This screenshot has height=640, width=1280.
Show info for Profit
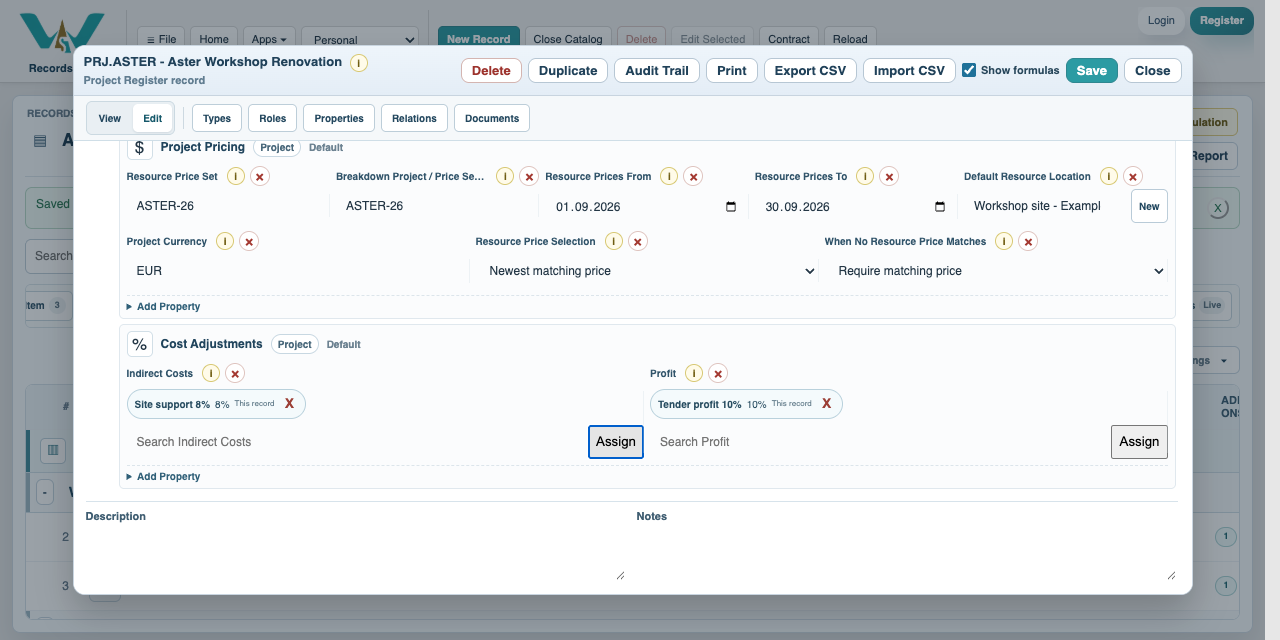pos(694,373)
